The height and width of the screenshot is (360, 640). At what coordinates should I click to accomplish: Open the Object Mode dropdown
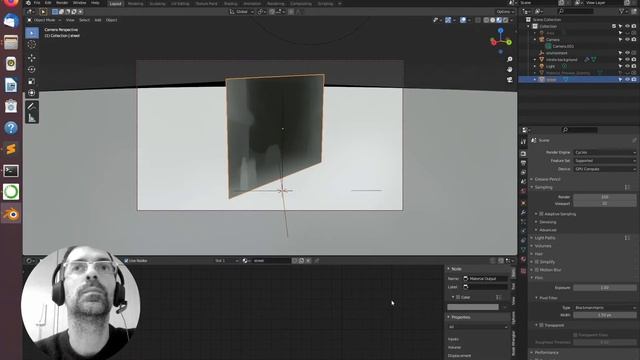click(44, 20)
